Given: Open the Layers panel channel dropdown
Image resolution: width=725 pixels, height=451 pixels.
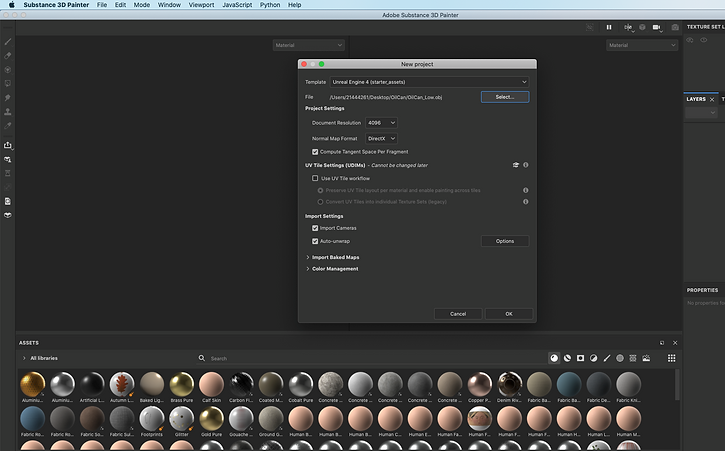Looking at the screenshot, I should [x=701, y=112].
